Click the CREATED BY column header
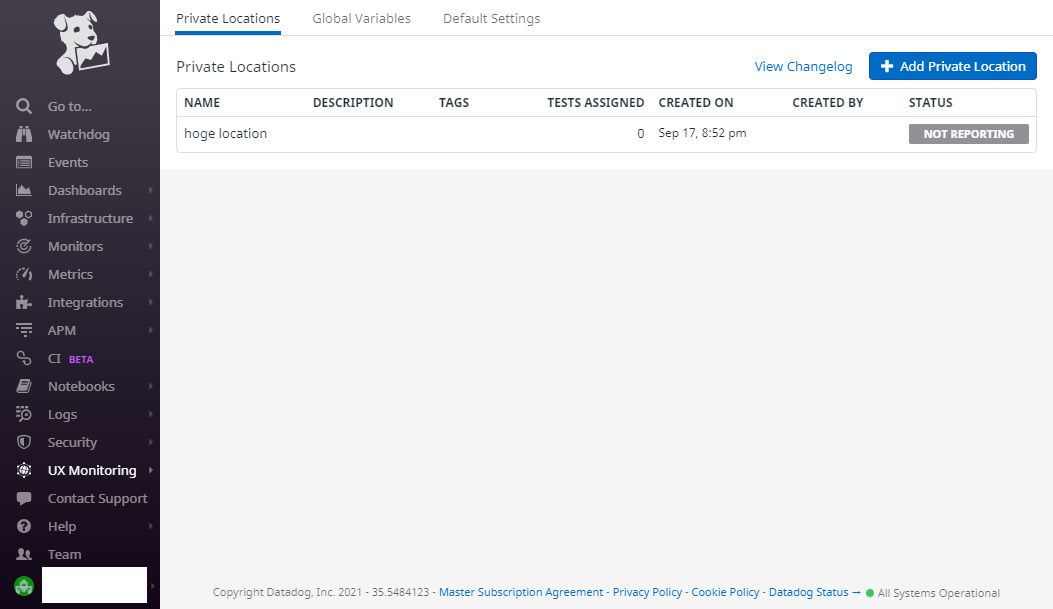The width and height of the screenshot is (1053, 609). coord(827,103)
